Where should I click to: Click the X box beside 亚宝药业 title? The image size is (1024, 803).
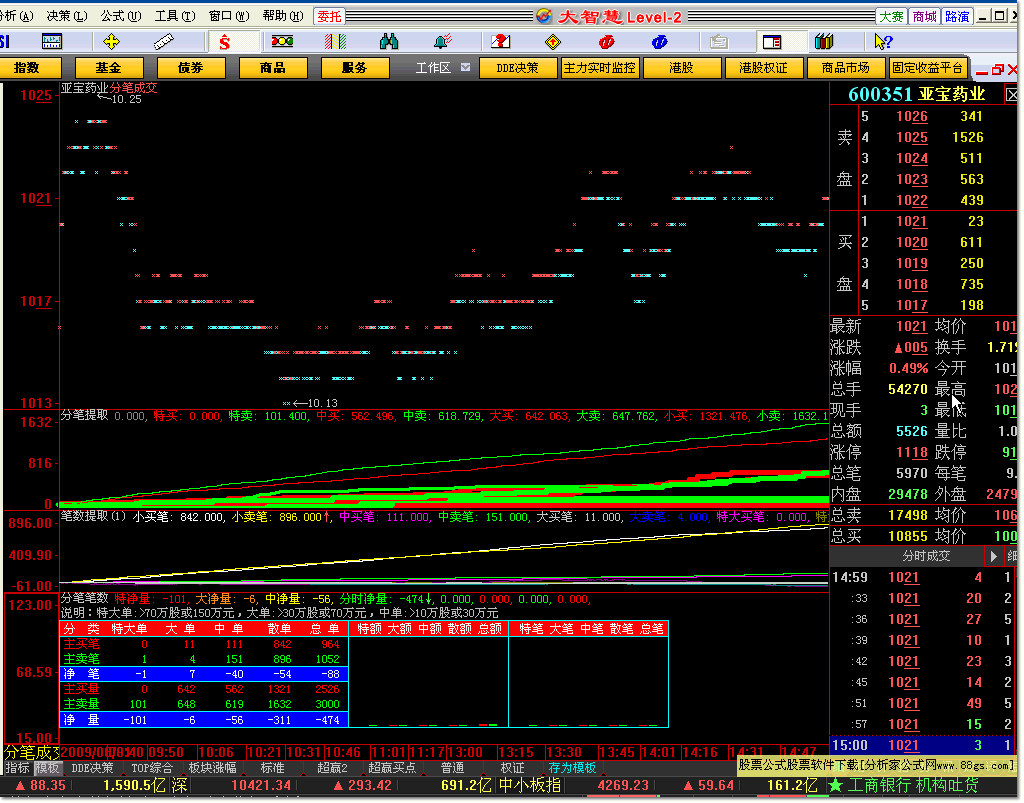(x=1012, y=95)
